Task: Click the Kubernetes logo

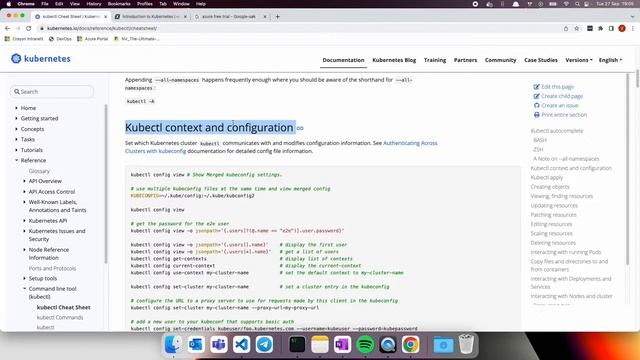Action: click(40, 59)
